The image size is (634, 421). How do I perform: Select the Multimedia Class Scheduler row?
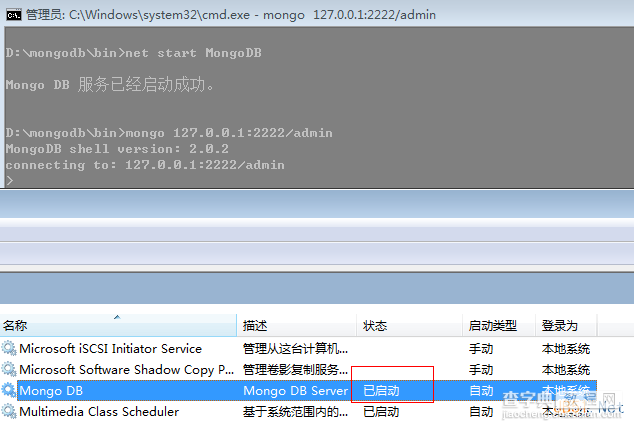(x=298, y=412)
